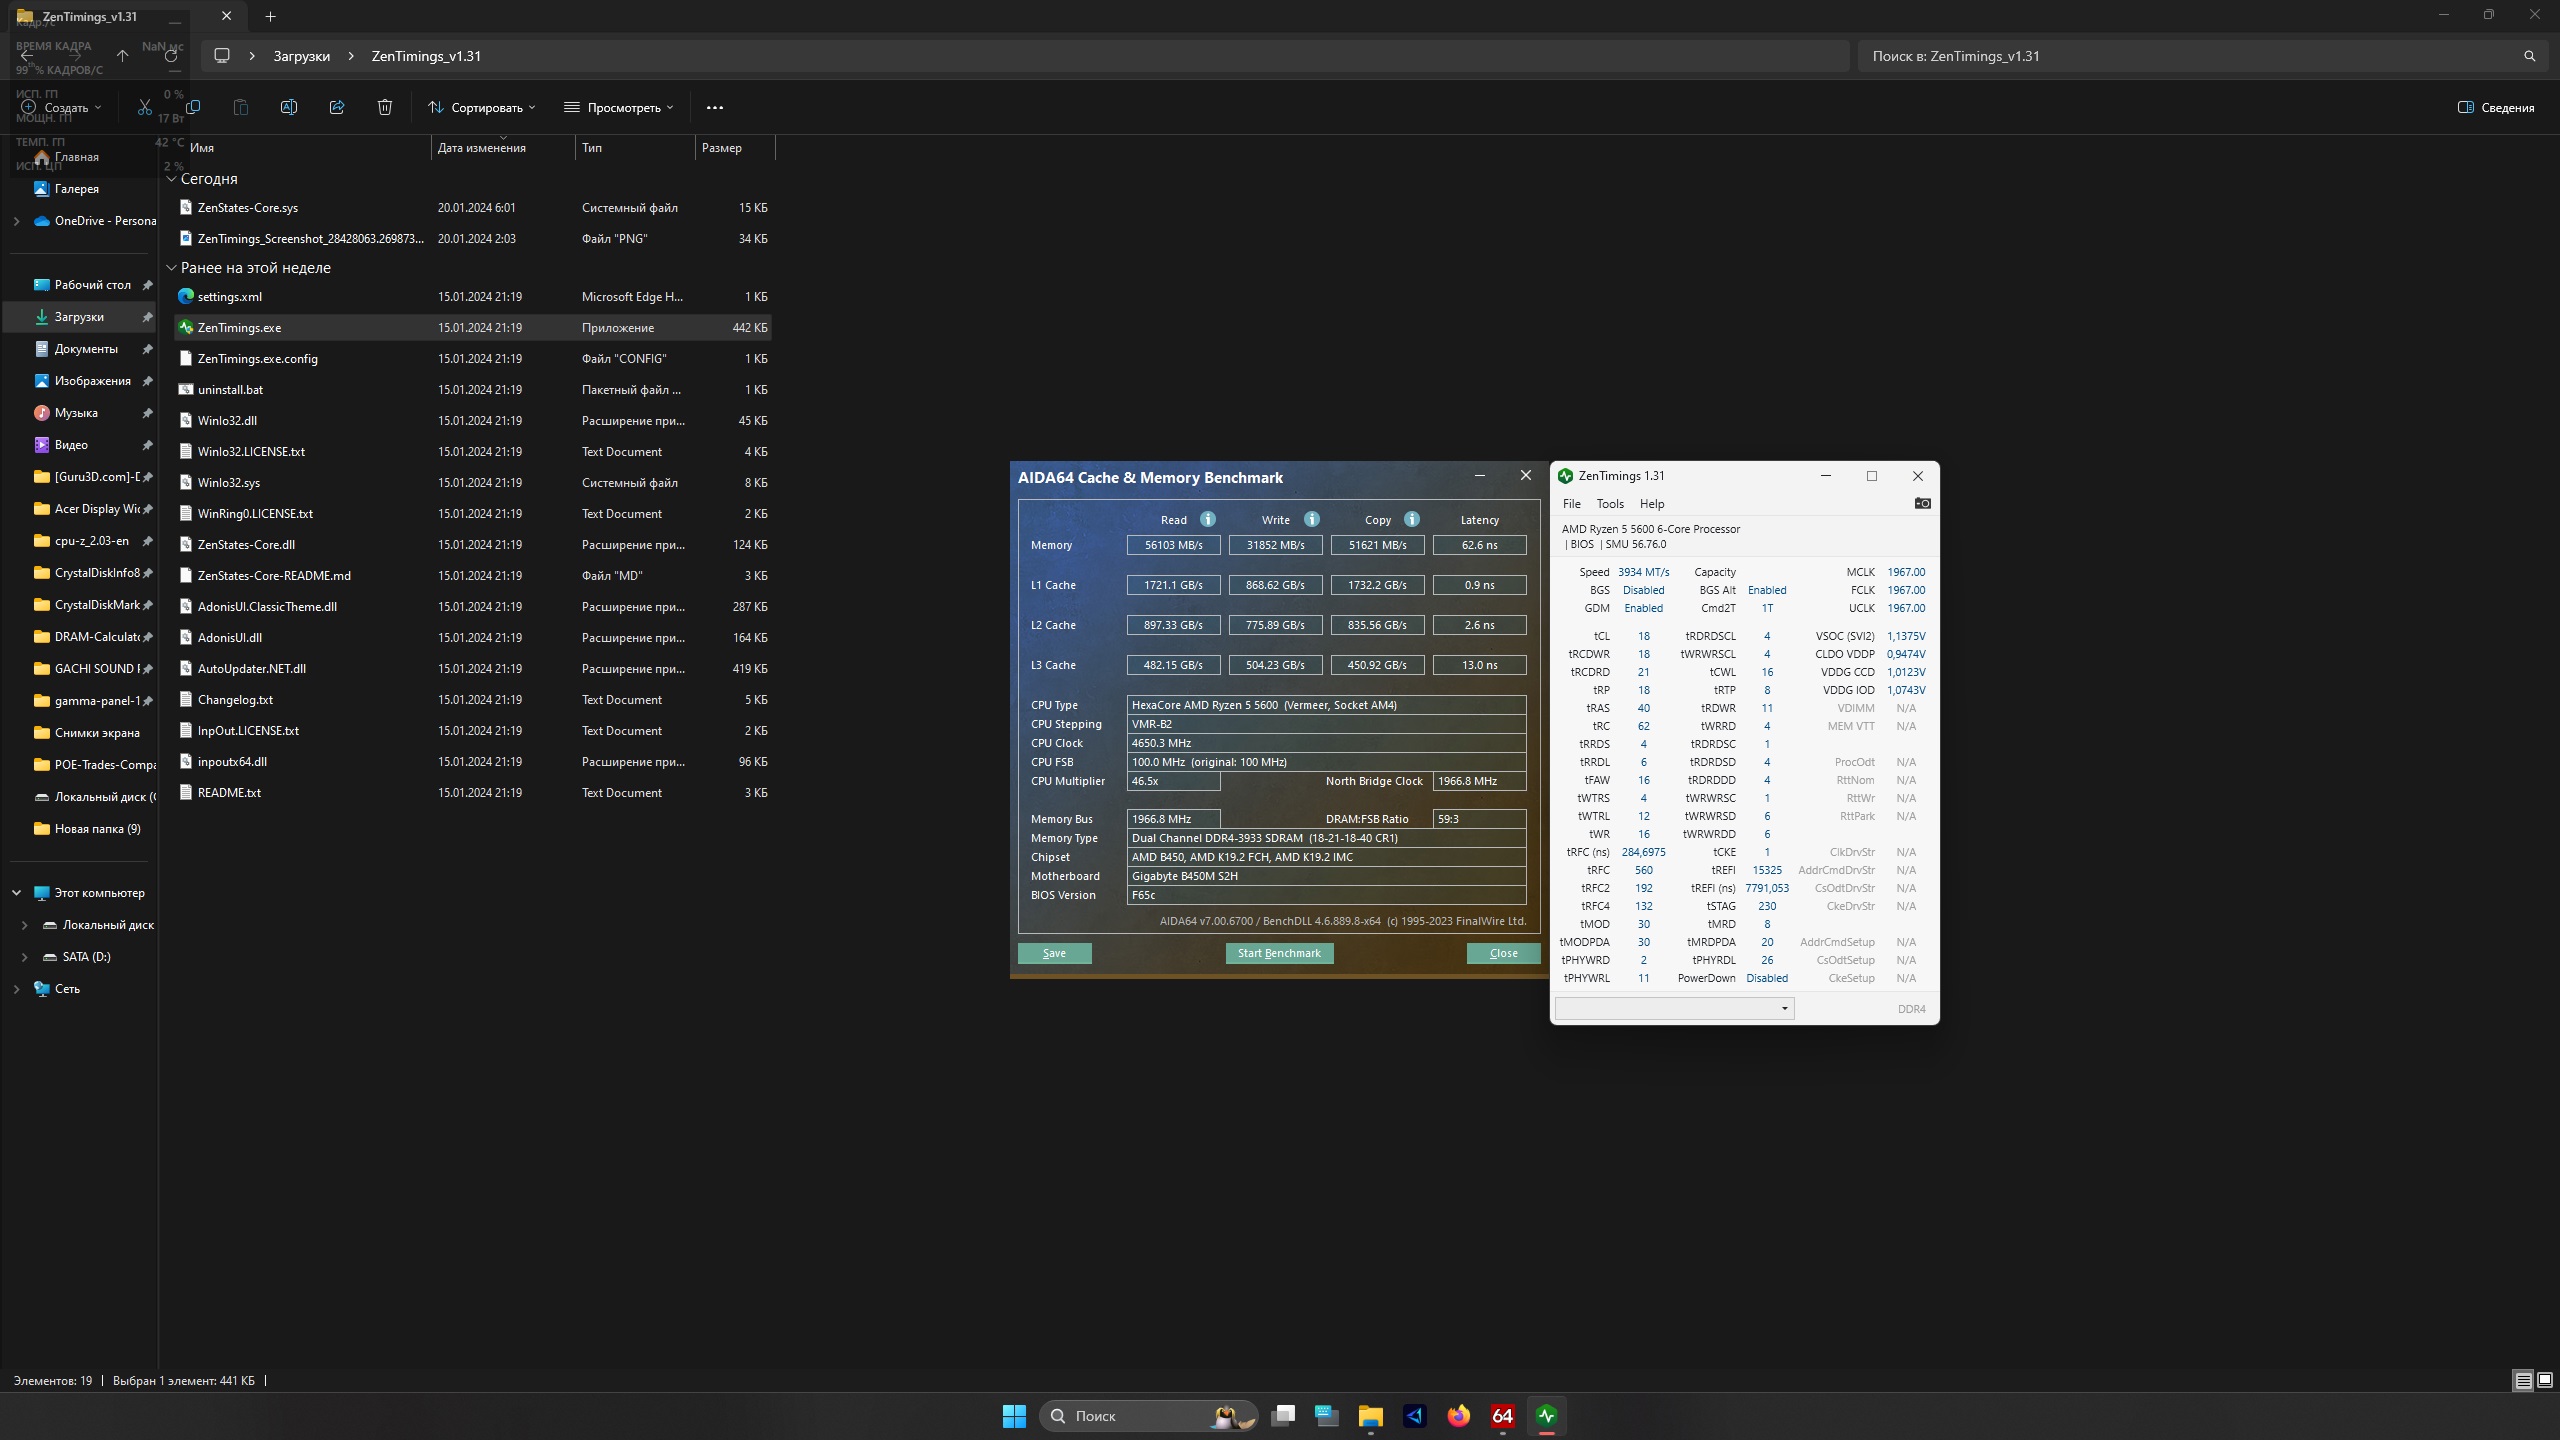Collapse Этот компьютер tree node
The image size is (2560, 1440).
(x=17, y=893)
